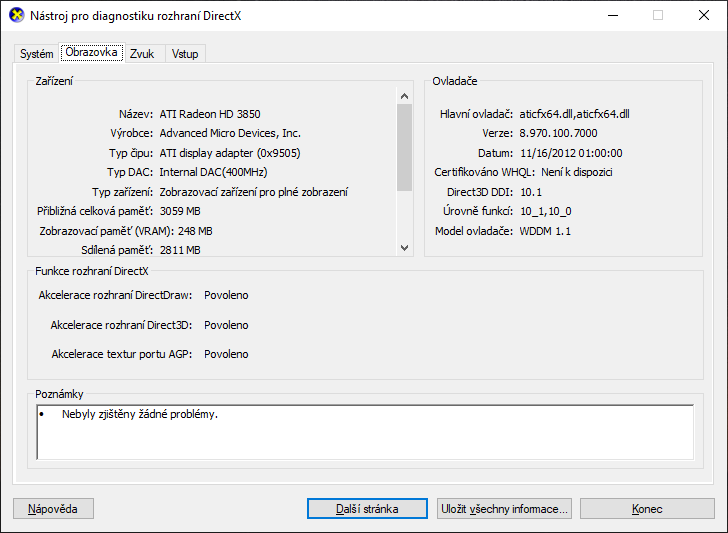This screenshot has width=728, height=533.
Task: Click feature levels 10_1,10_0
Action: coord(546,212)
